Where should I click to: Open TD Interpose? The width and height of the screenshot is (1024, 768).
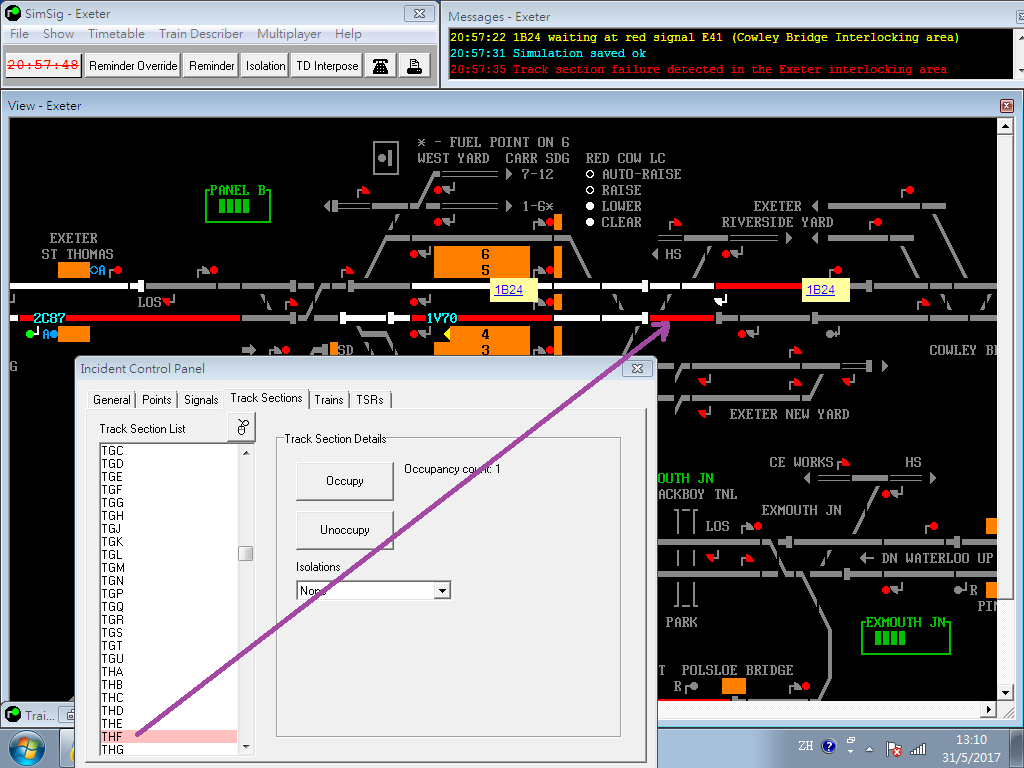coord(327,66)
